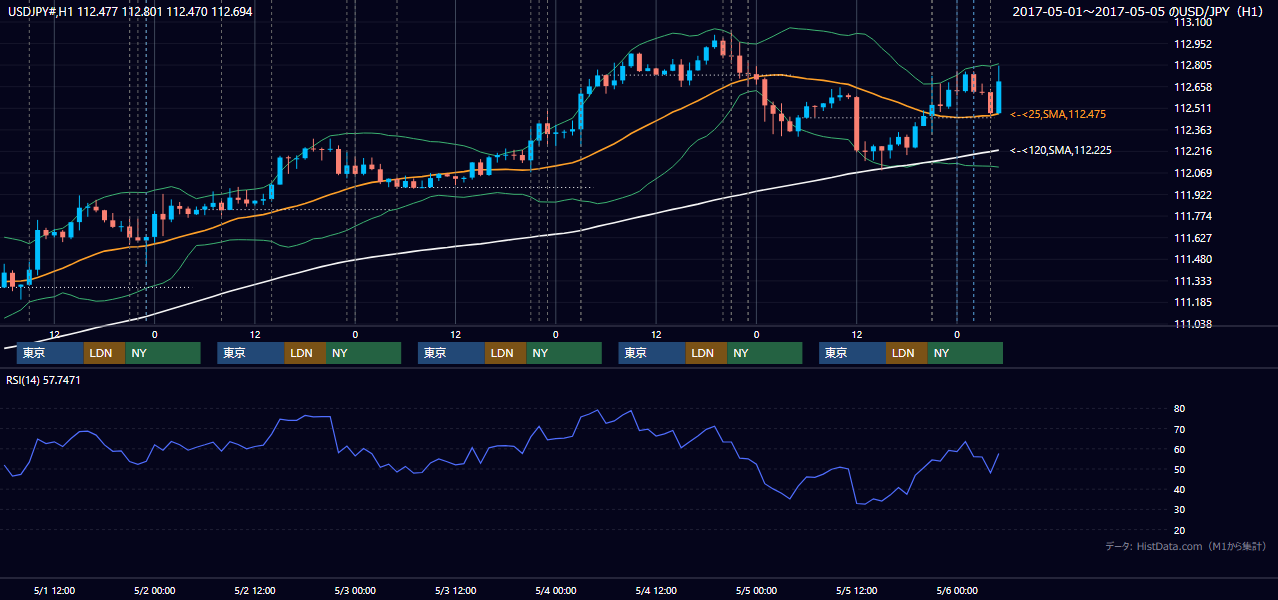The width and height of the screenshot is (1278, 600).
Task: Select the last LDN session block
Action: tap(906, 353)
